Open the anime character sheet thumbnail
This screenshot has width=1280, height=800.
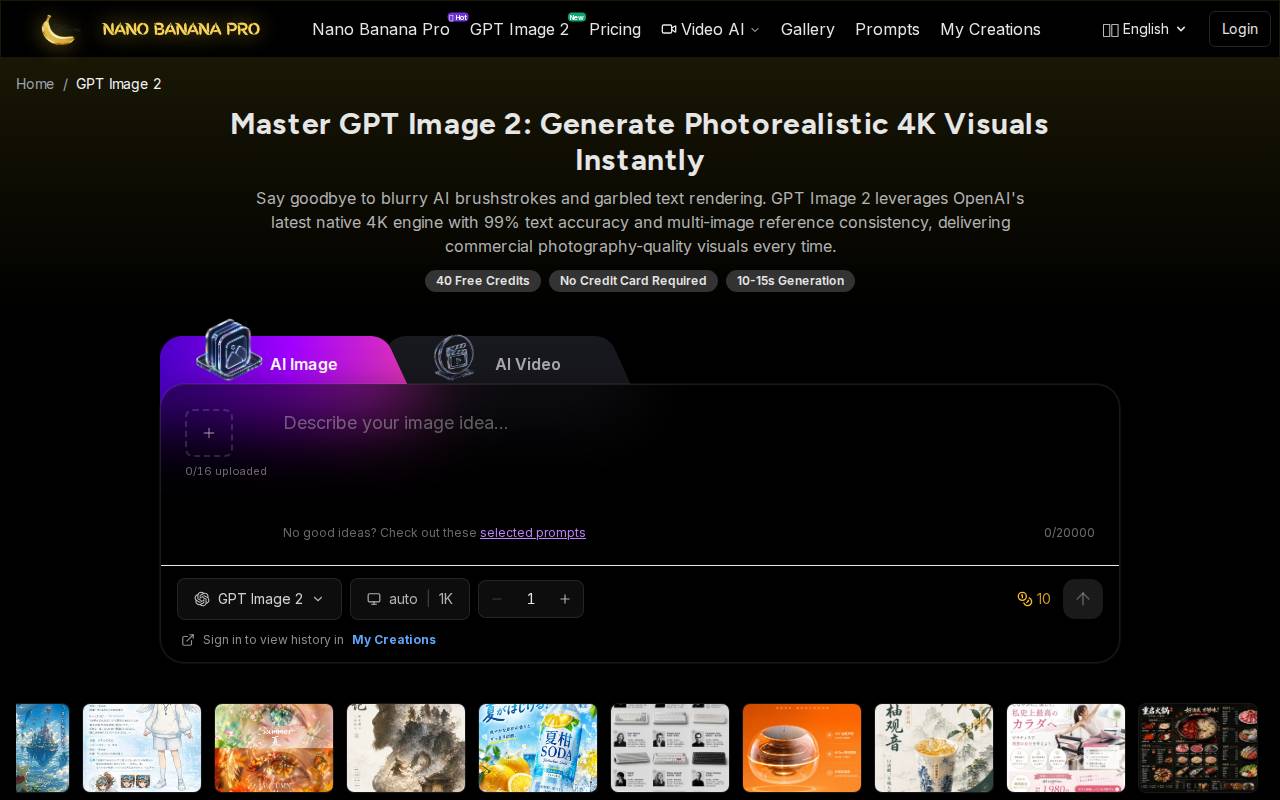[142, 748]
